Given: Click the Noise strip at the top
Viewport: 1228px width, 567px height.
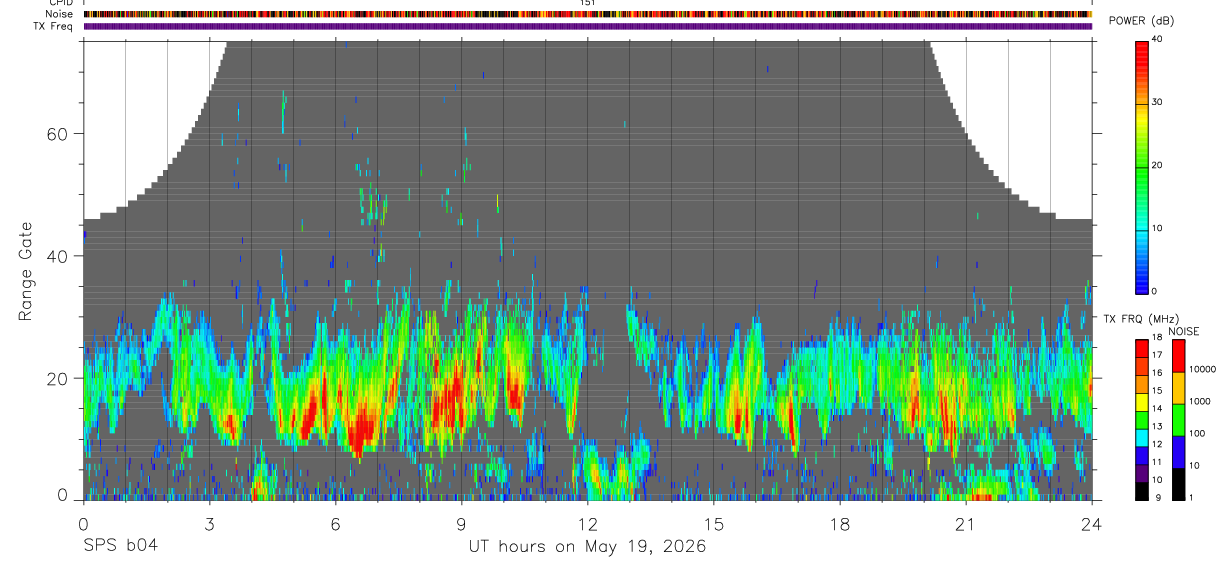Looking at the screenshot, I should tap(587, 14).
